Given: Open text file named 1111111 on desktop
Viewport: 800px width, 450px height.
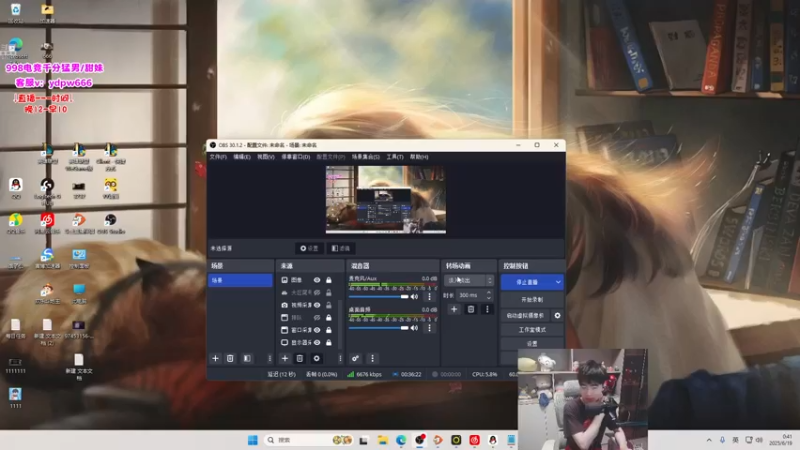Looking at the screenshot, I should (15, 366).
